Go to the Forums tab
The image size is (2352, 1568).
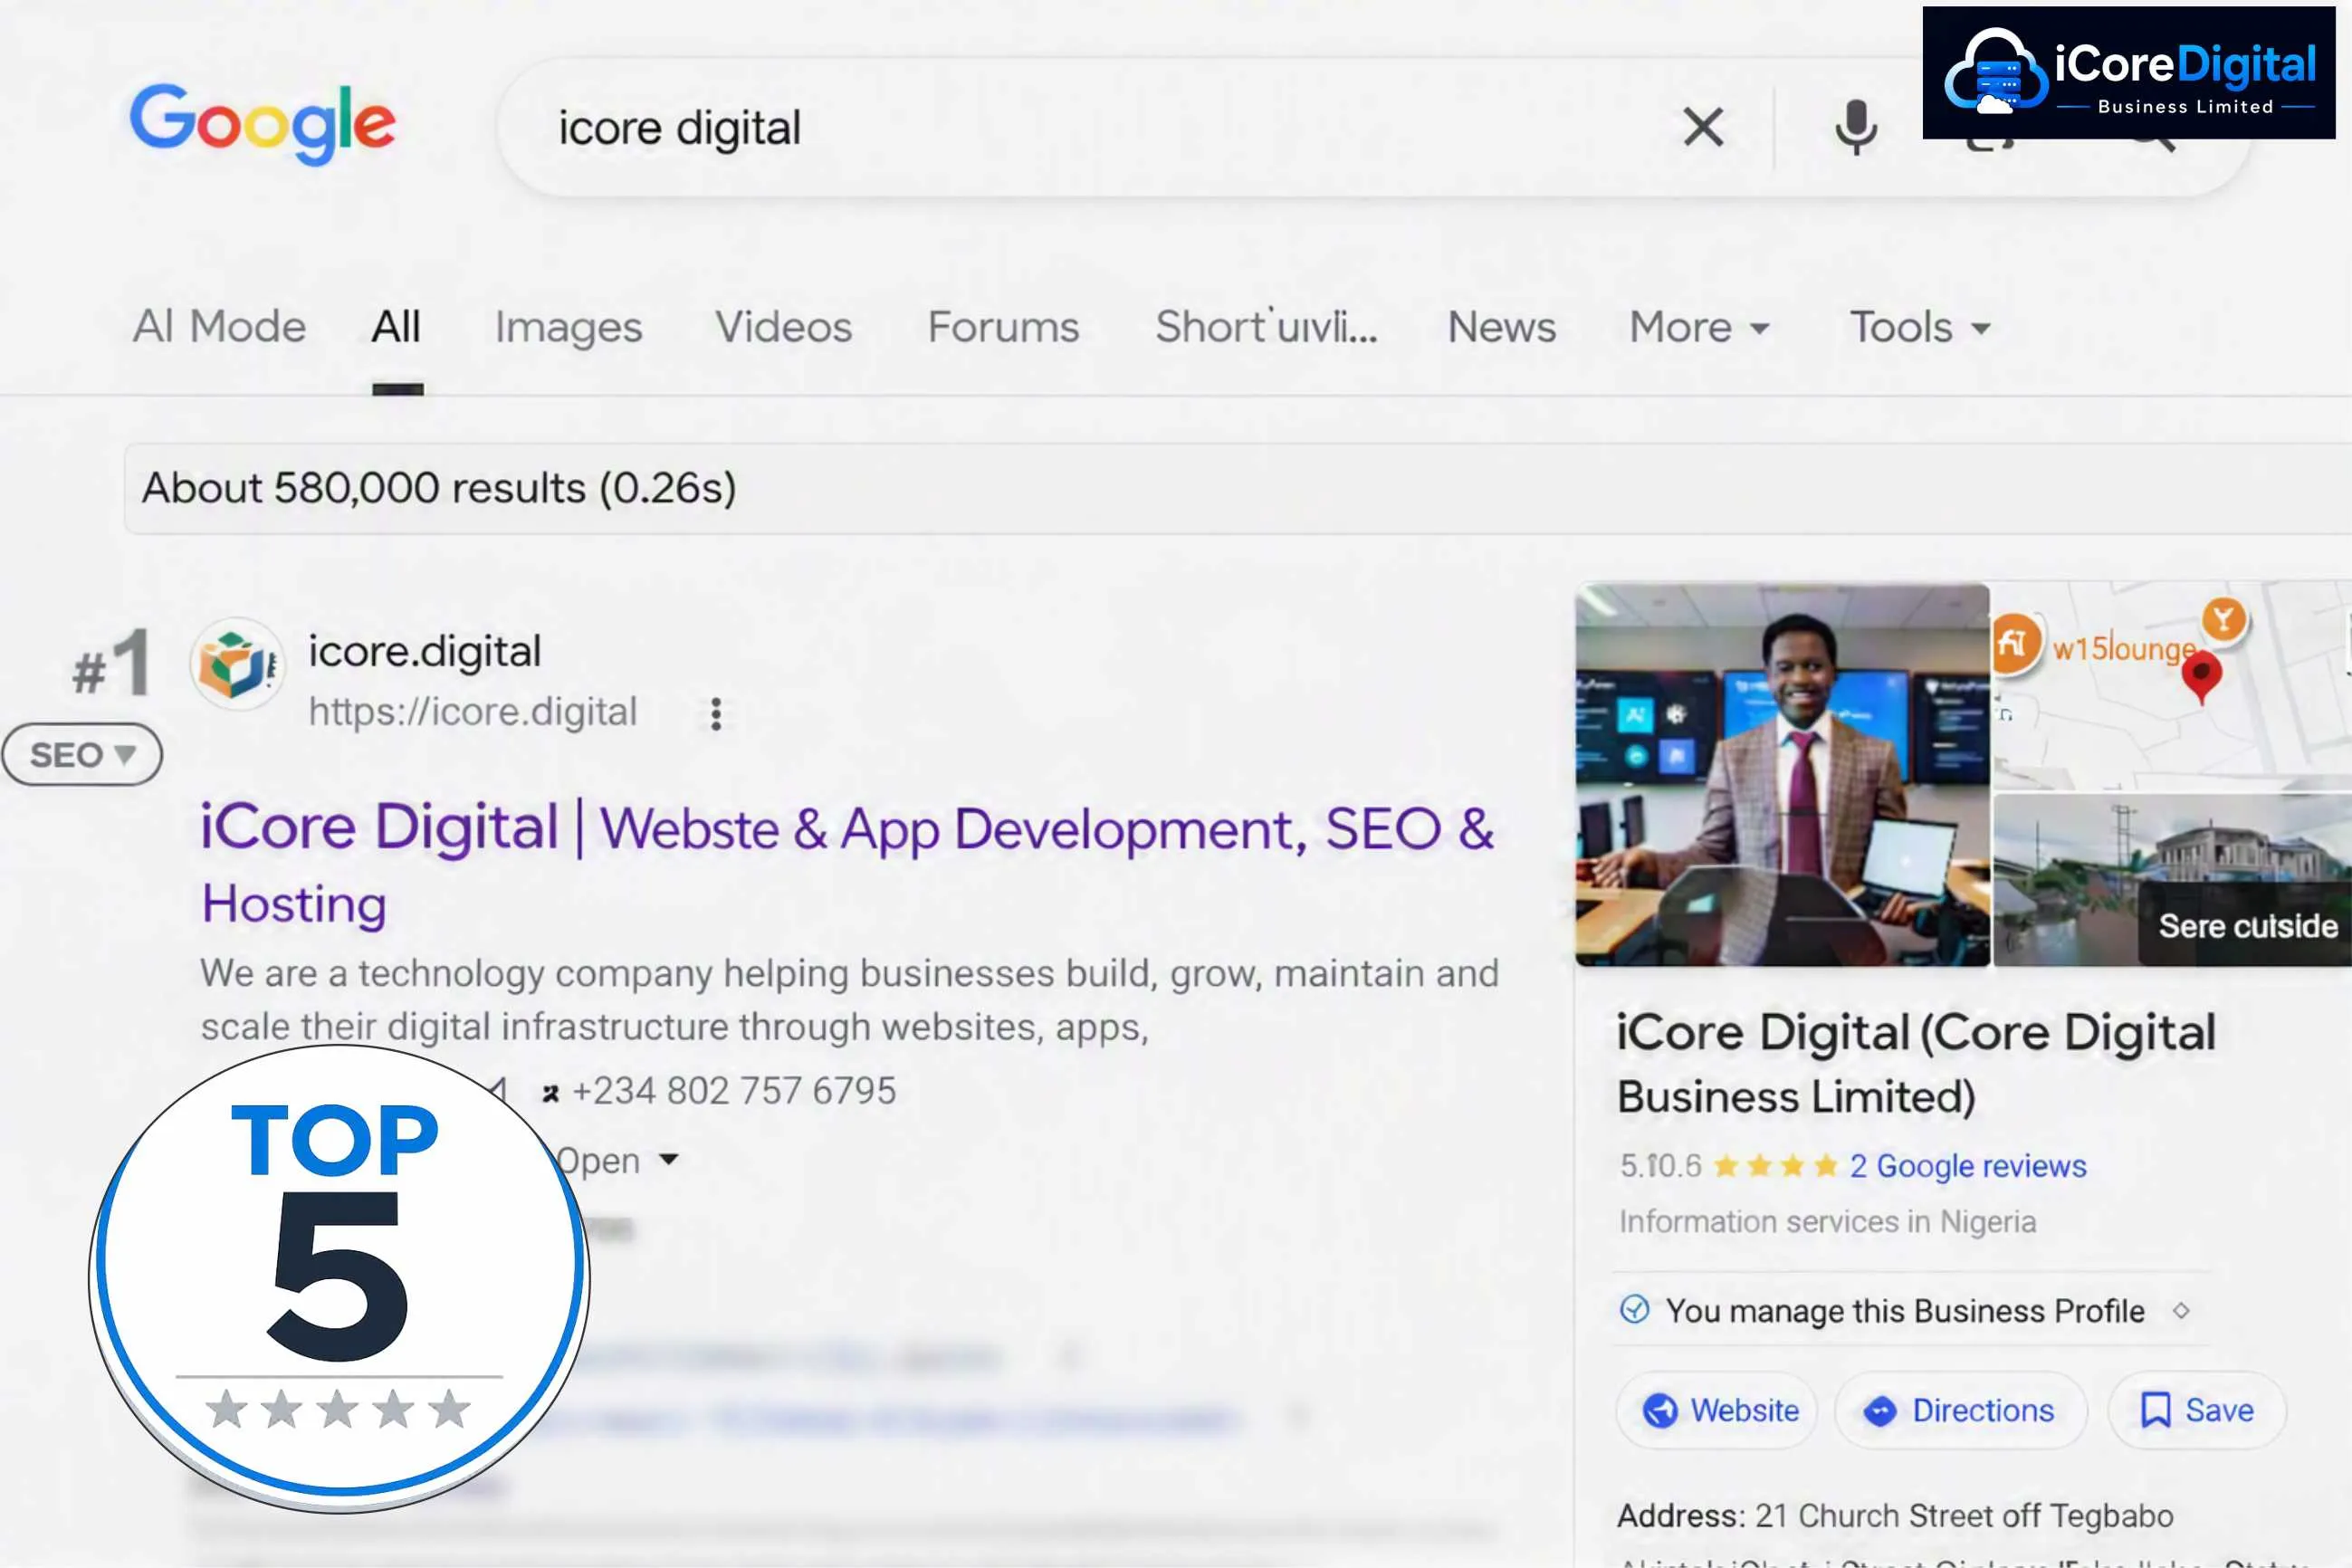(x=1003, y=327)
